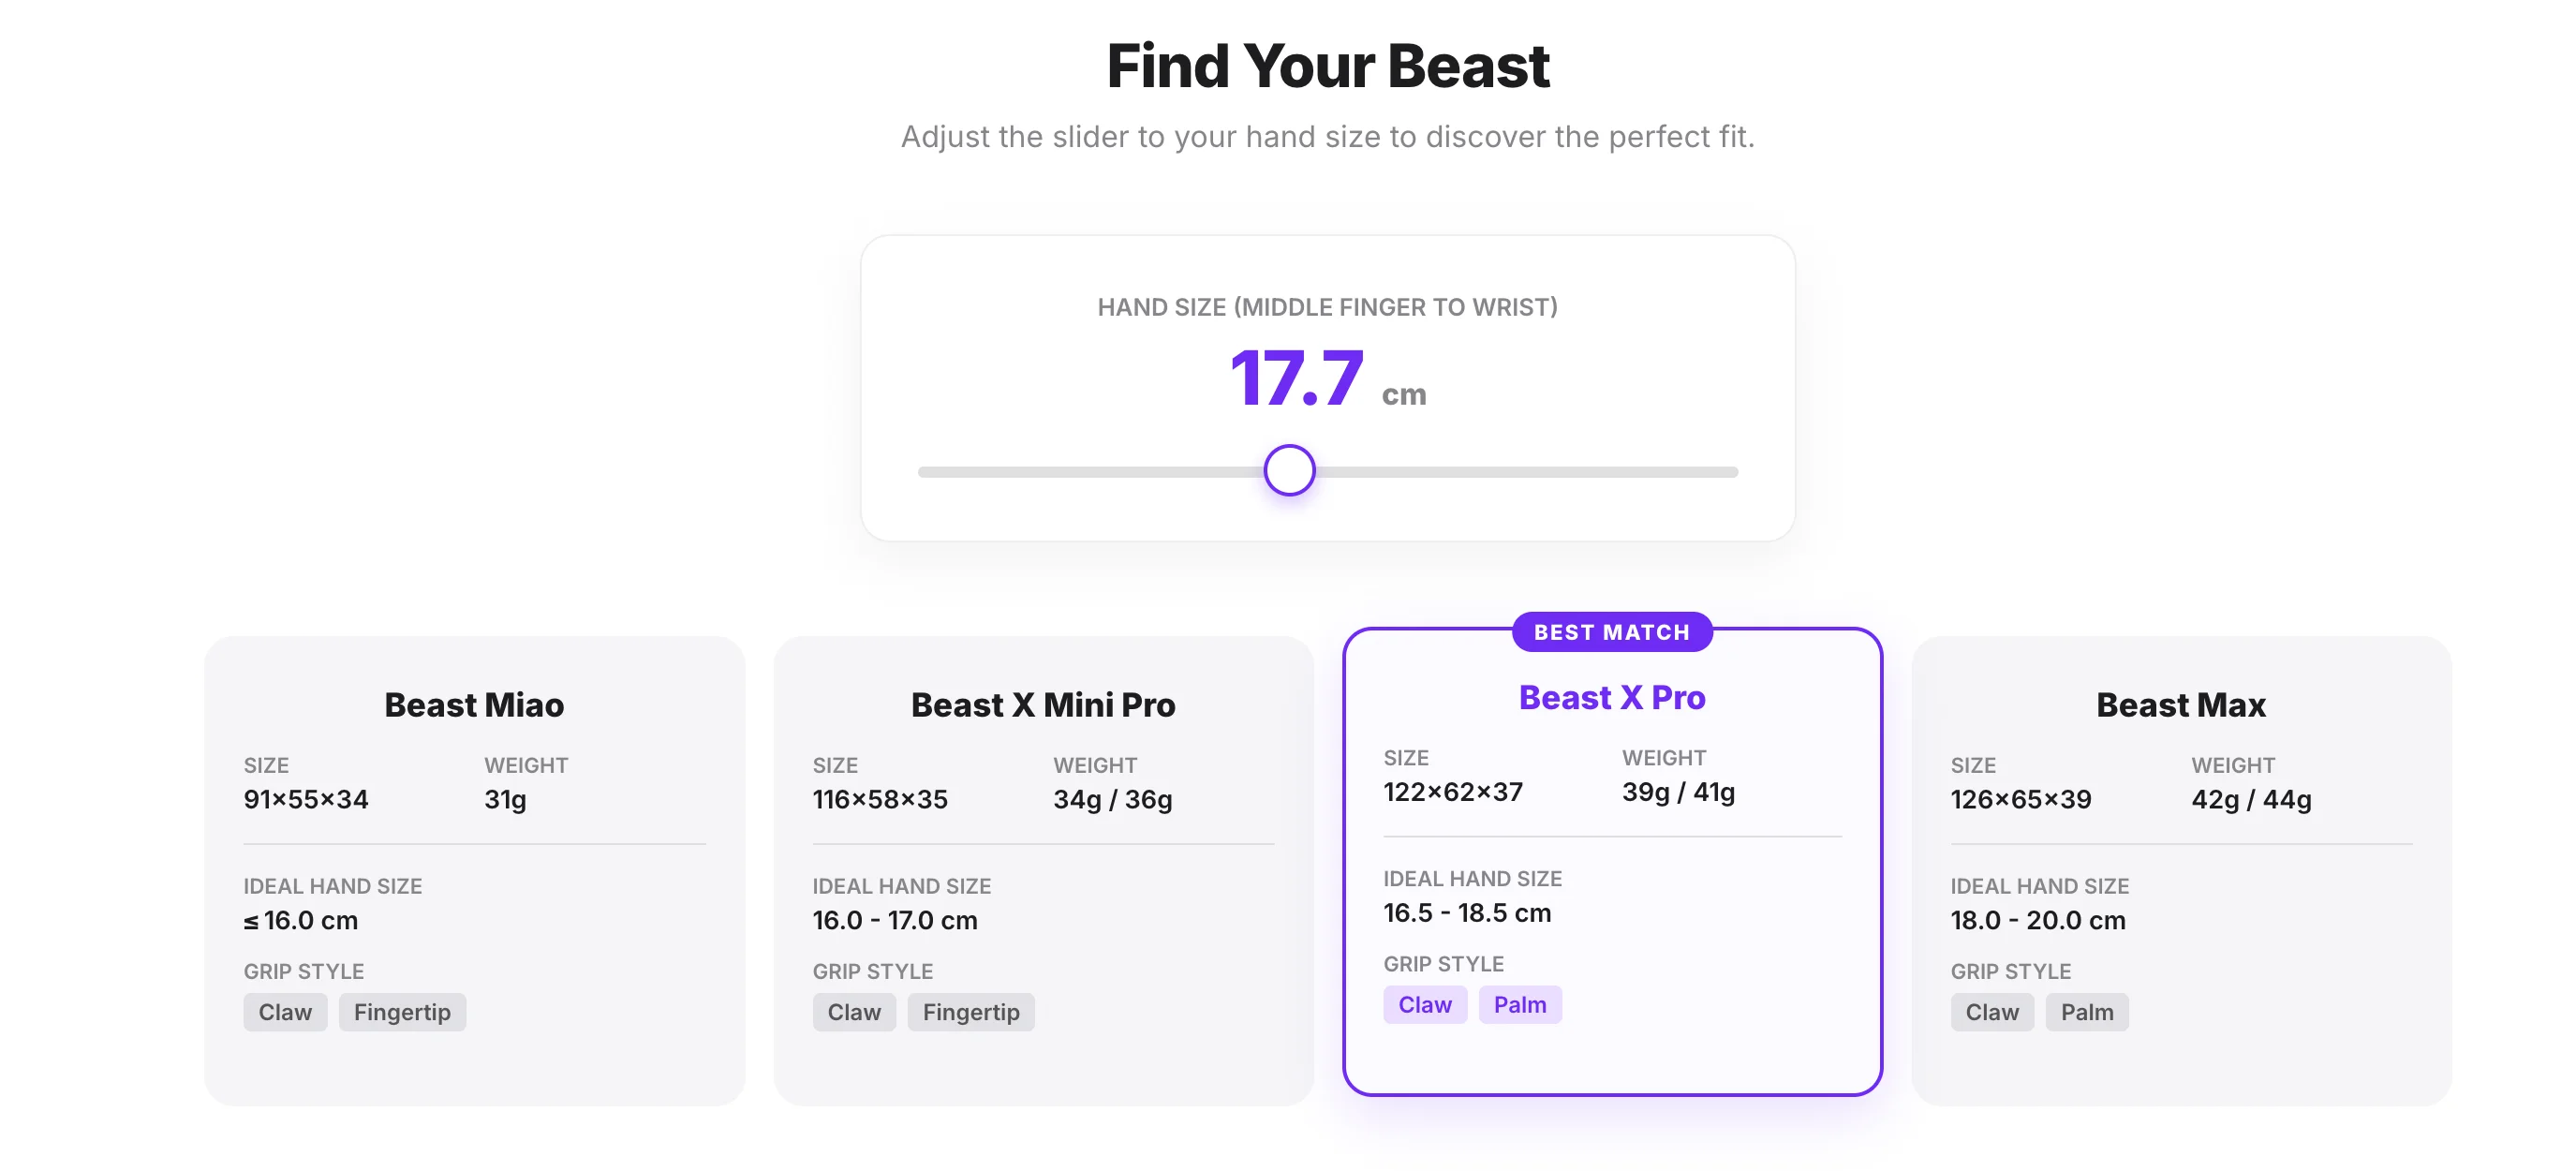Click the Find Your Beast heading
This screenshot has height=1171, width=2576.
click(1328, 66)
